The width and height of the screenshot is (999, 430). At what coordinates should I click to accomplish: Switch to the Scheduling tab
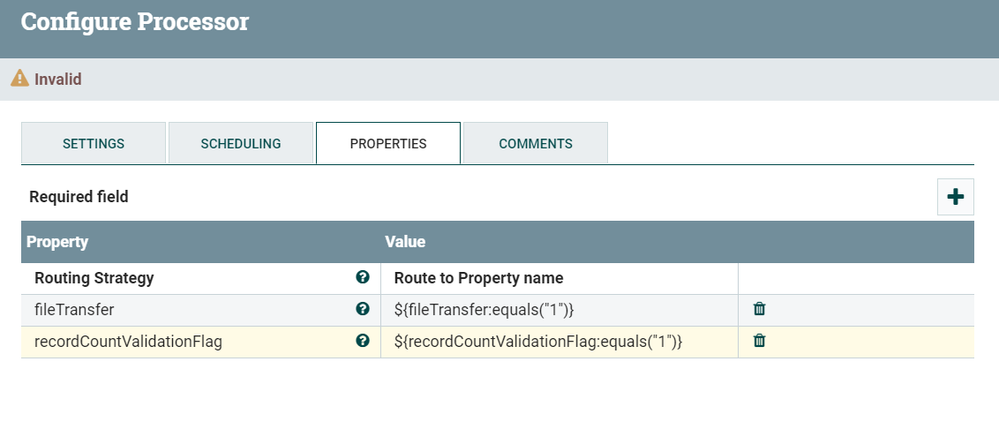[241, 143]
